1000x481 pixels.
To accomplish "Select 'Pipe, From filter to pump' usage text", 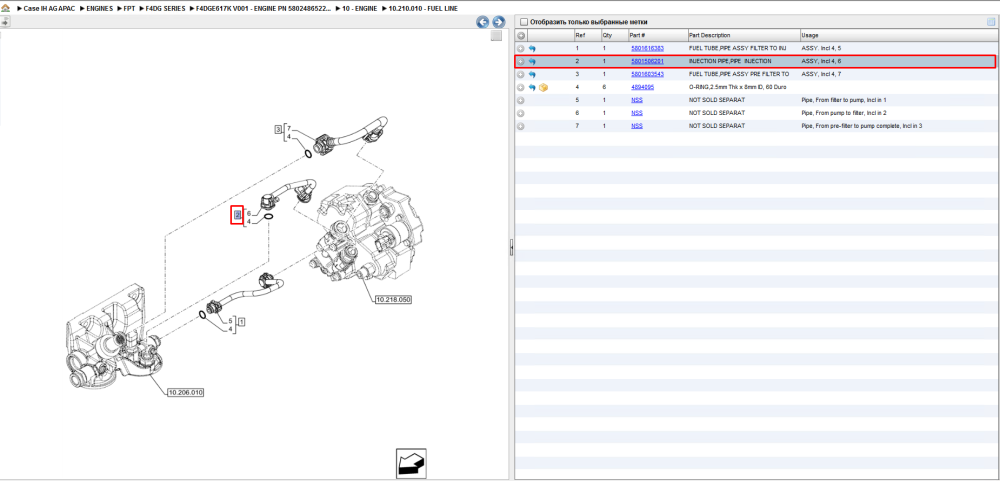I will click(844, 100).
